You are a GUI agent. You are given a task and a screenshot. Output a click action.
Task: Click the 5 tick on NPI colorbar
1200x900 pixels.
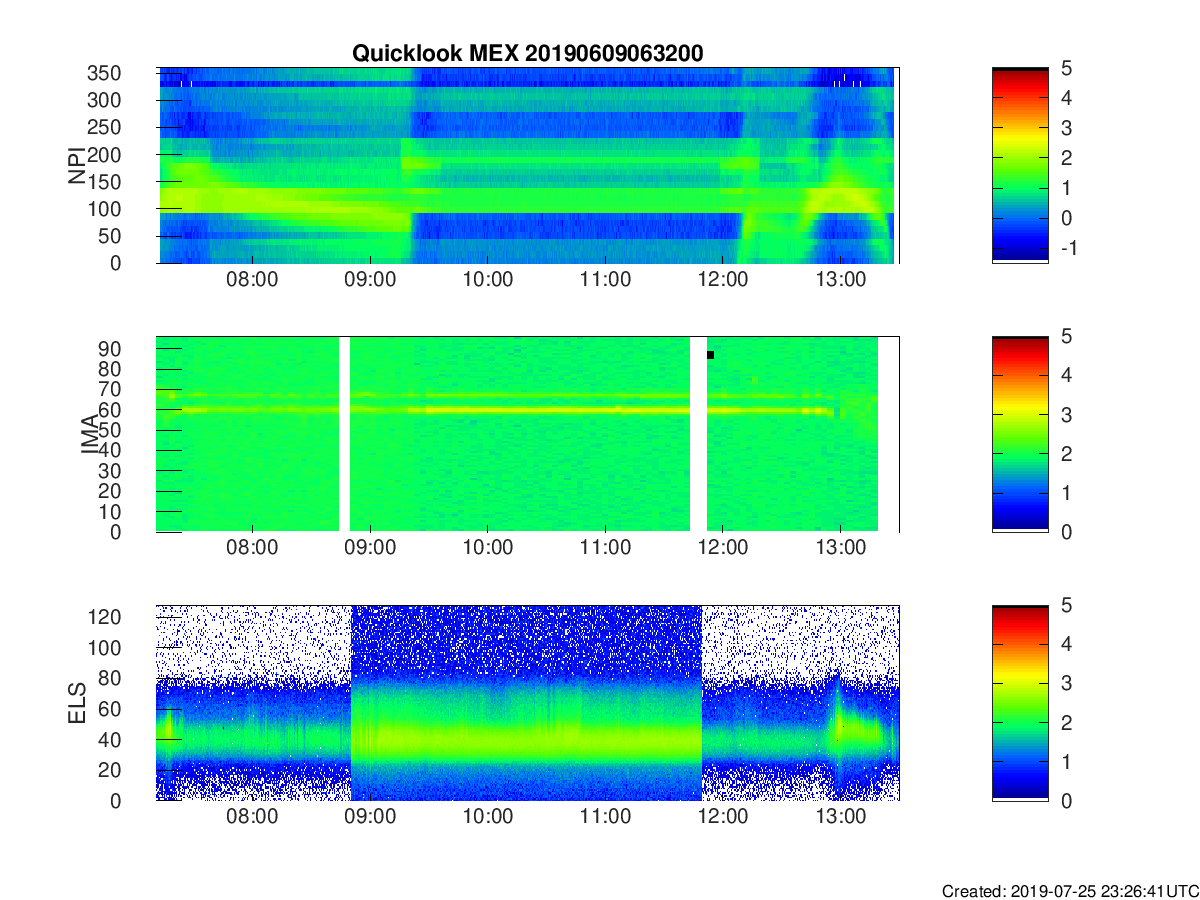(x=1065, y=68)
